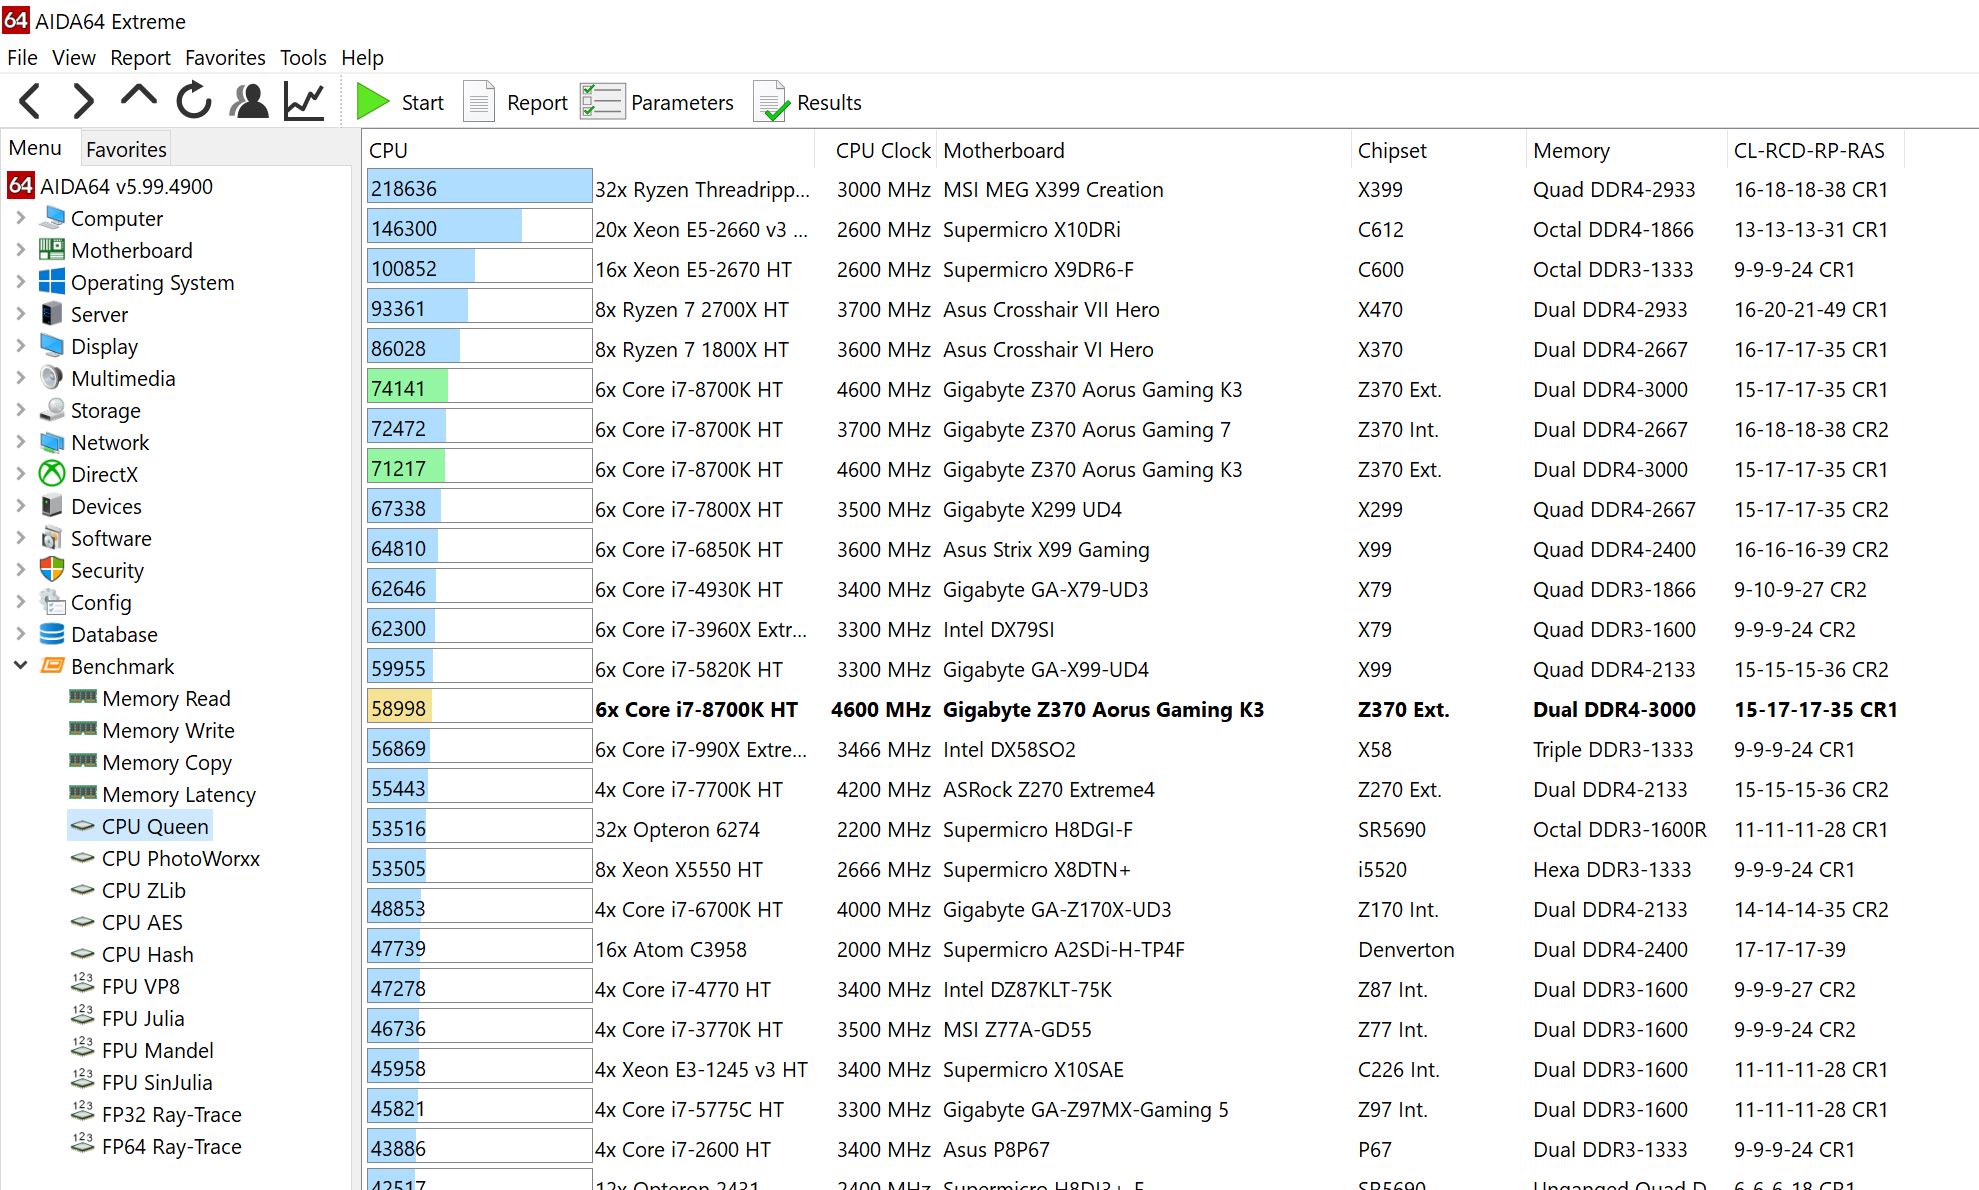Click the Start button label

423,102
